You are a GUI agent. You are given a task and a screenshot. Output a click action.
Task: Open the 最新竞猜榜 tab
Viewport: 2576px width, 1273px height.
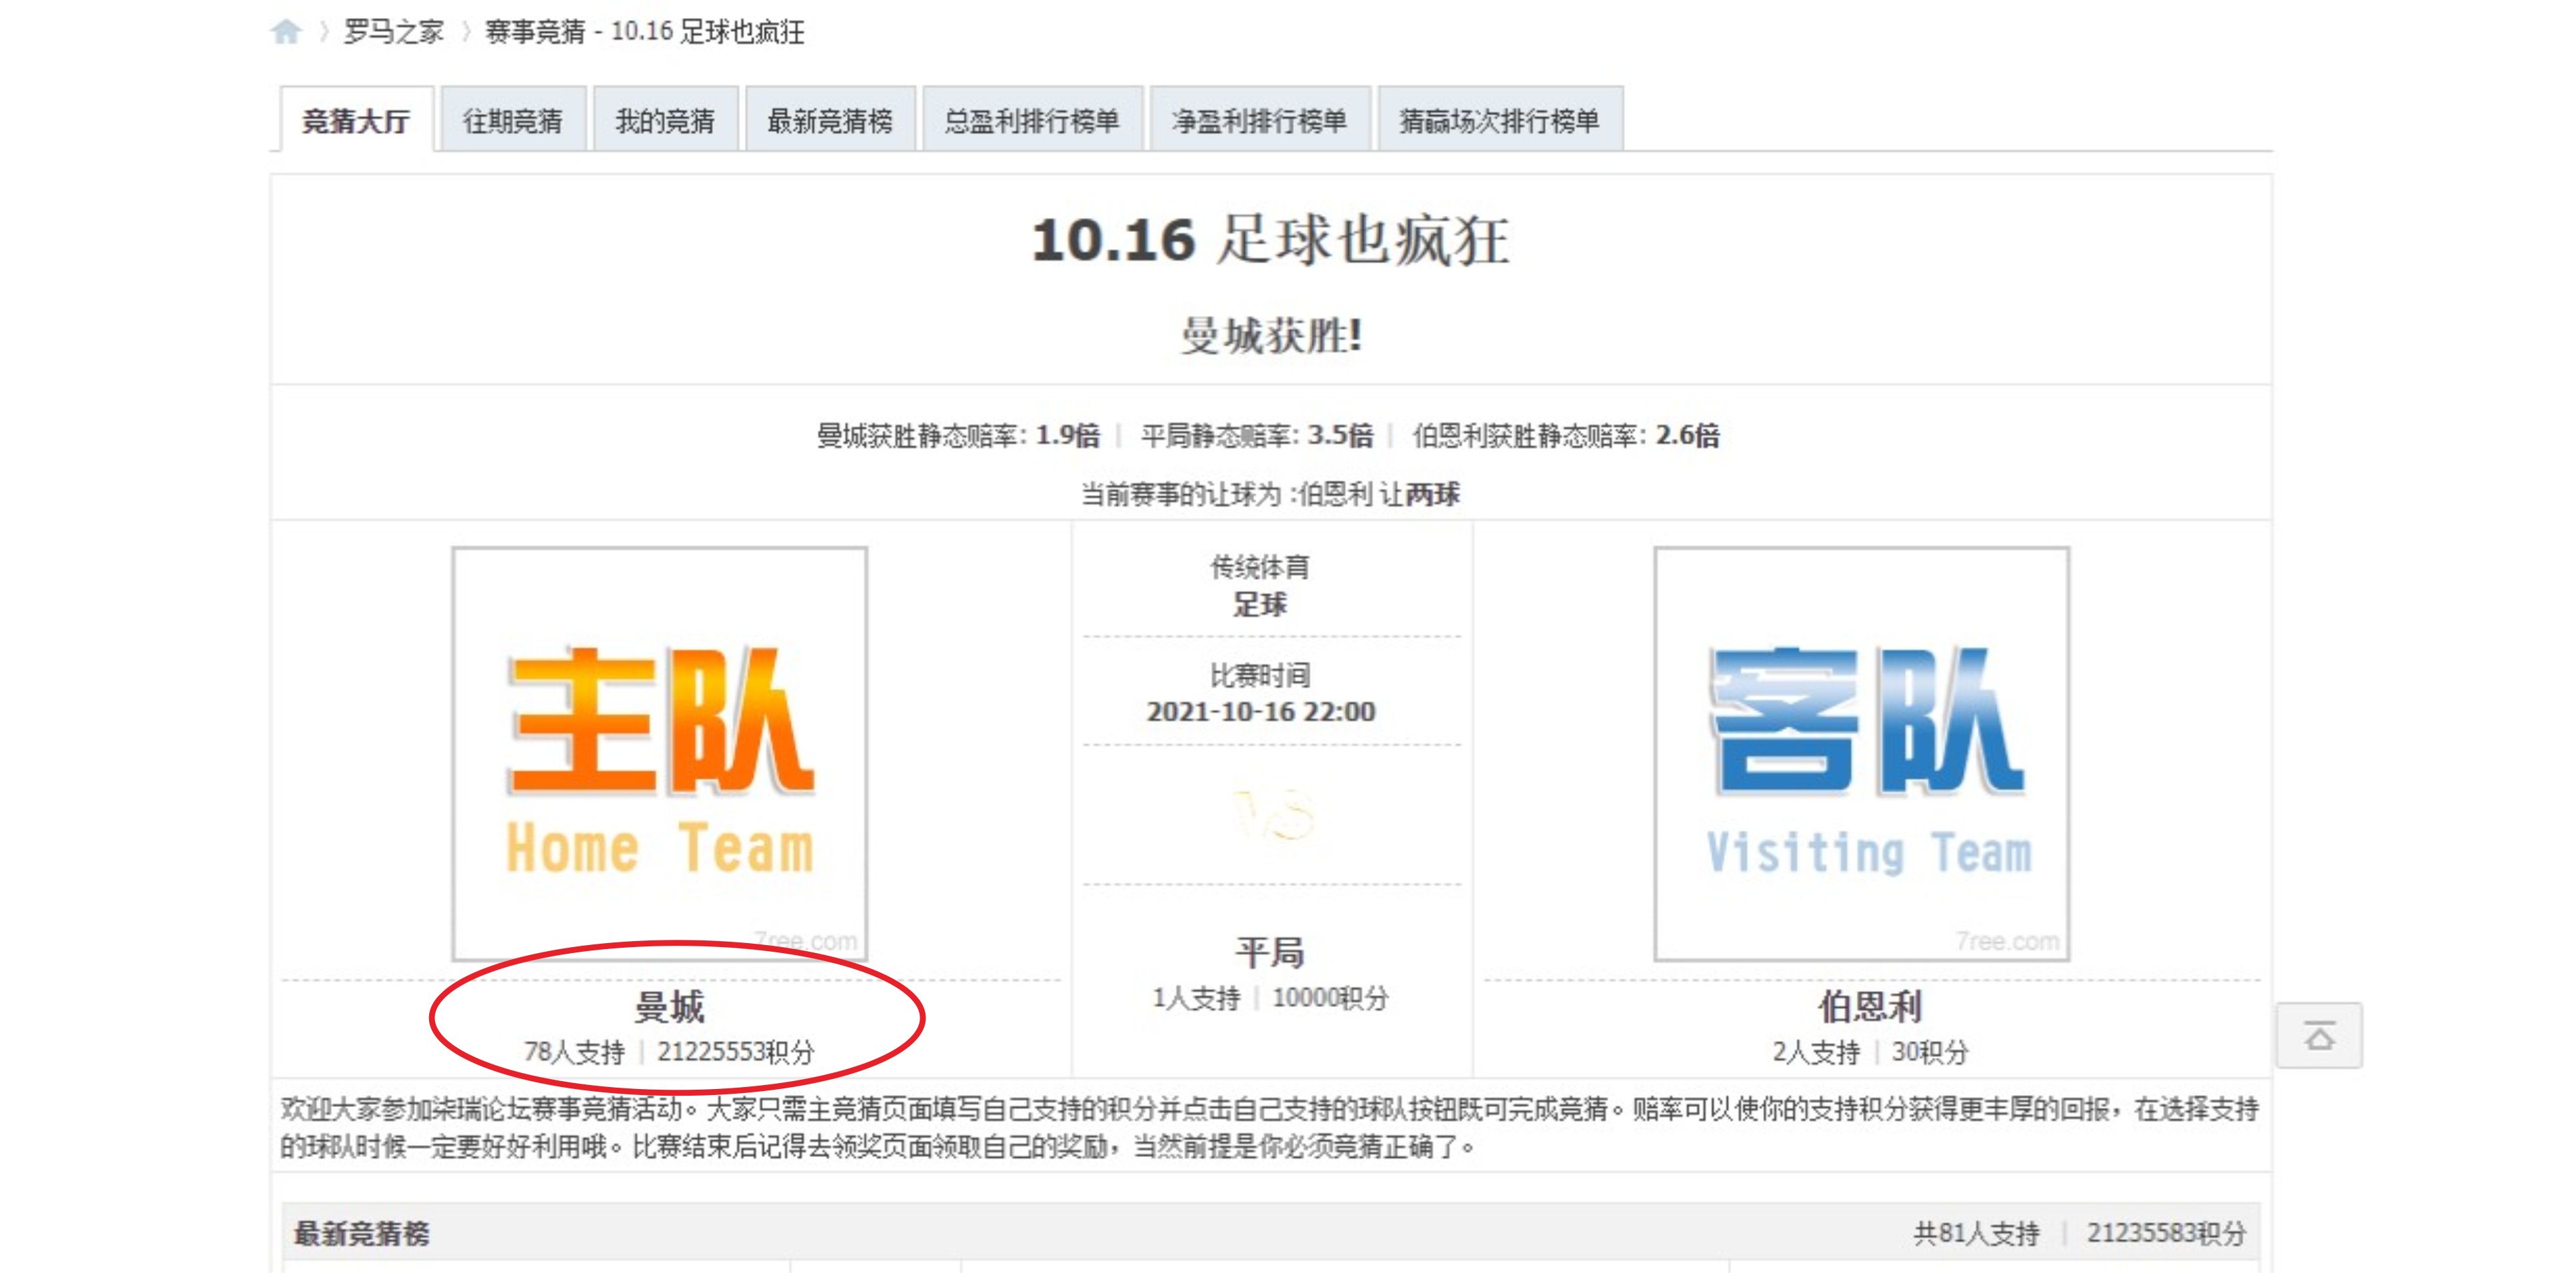832,119
